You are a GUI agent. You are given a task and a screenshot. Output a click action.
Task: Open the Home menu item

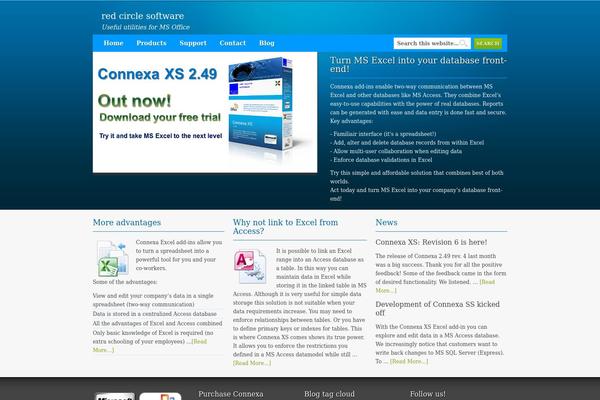click(x=113, y=43)
